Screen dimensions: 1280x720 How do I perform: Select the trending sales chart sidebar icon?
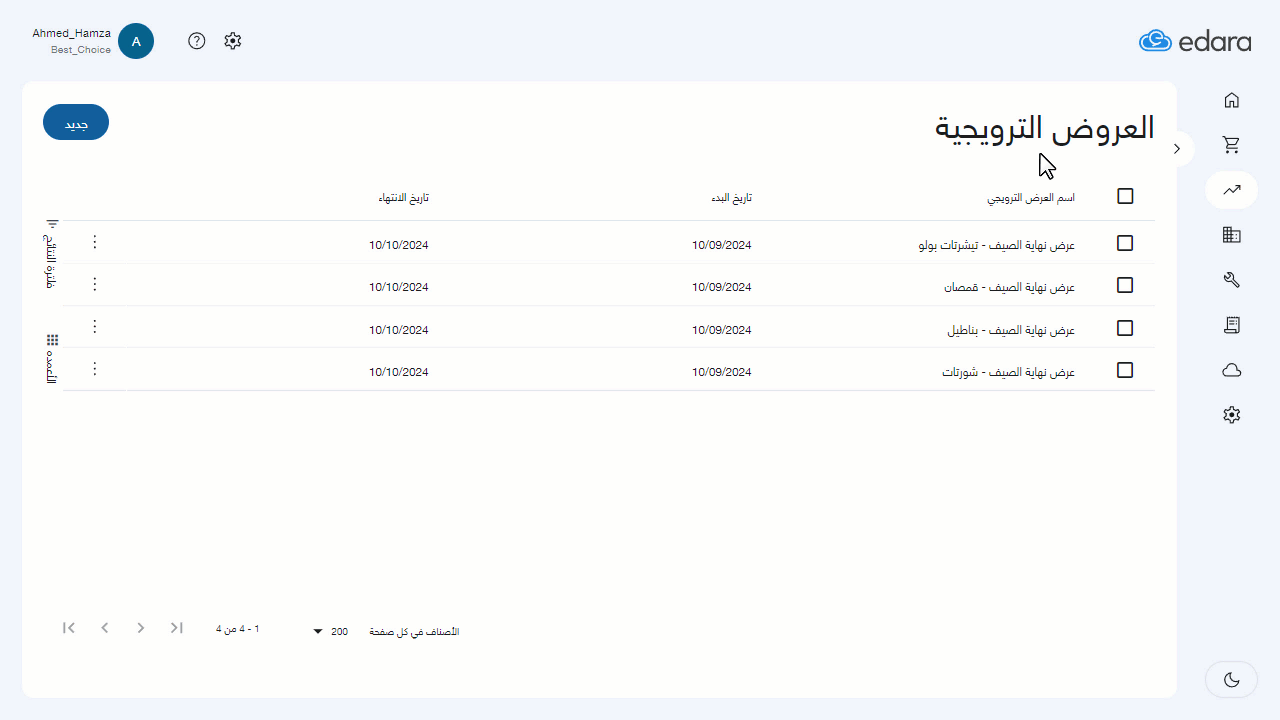(x=1232, y=190)
